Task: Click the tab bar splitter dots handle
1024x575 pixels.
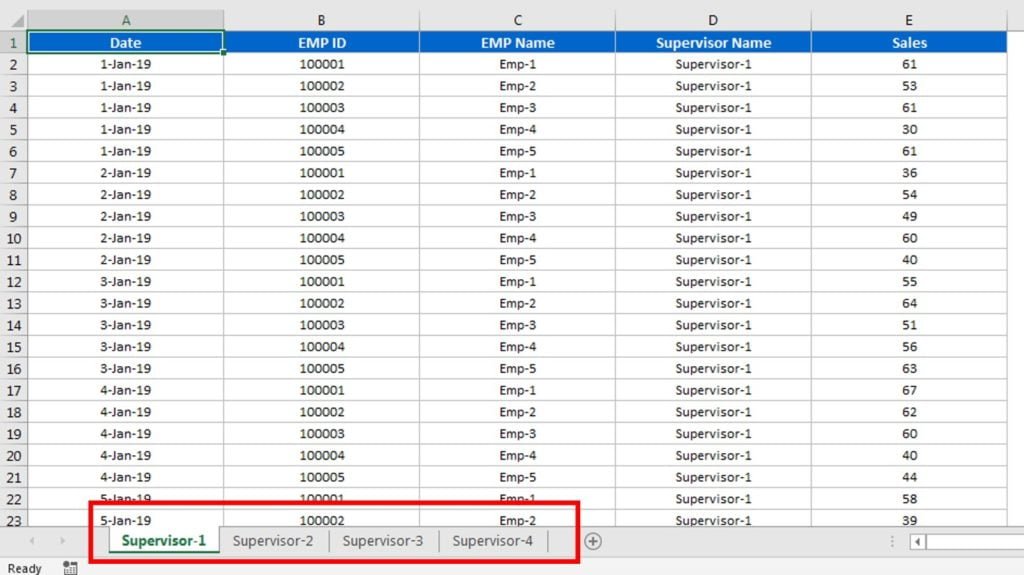Action: point(892,541)
